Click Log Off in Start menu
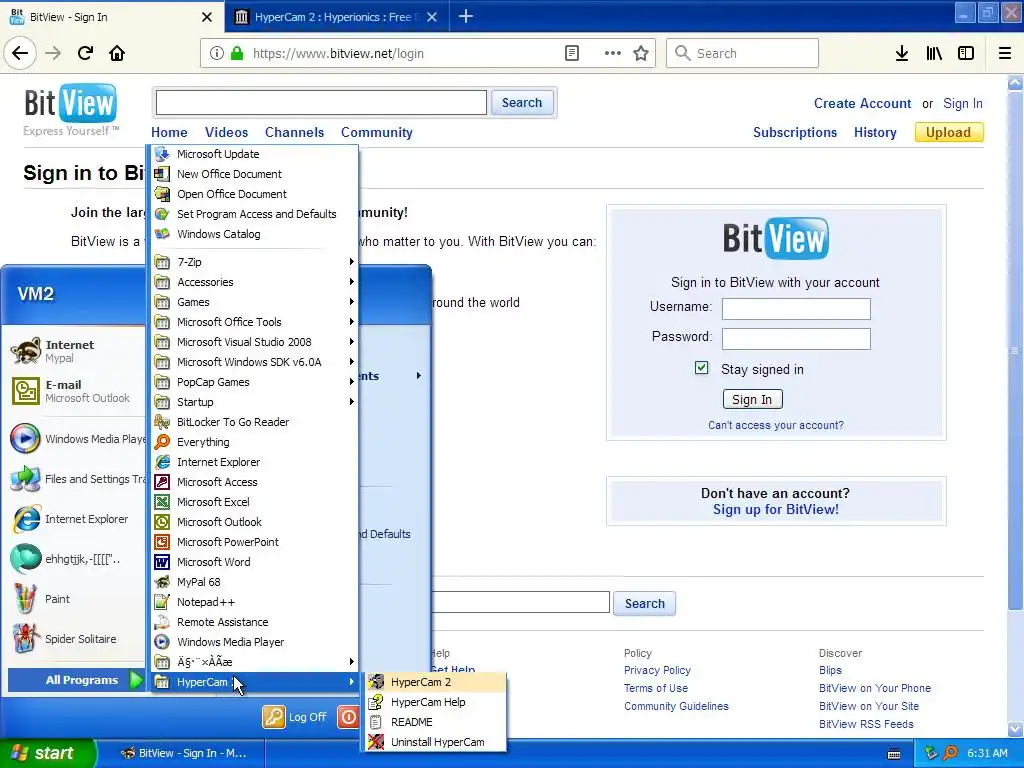This screenshot has width=1024, height=768. click(x=295, y=716)
